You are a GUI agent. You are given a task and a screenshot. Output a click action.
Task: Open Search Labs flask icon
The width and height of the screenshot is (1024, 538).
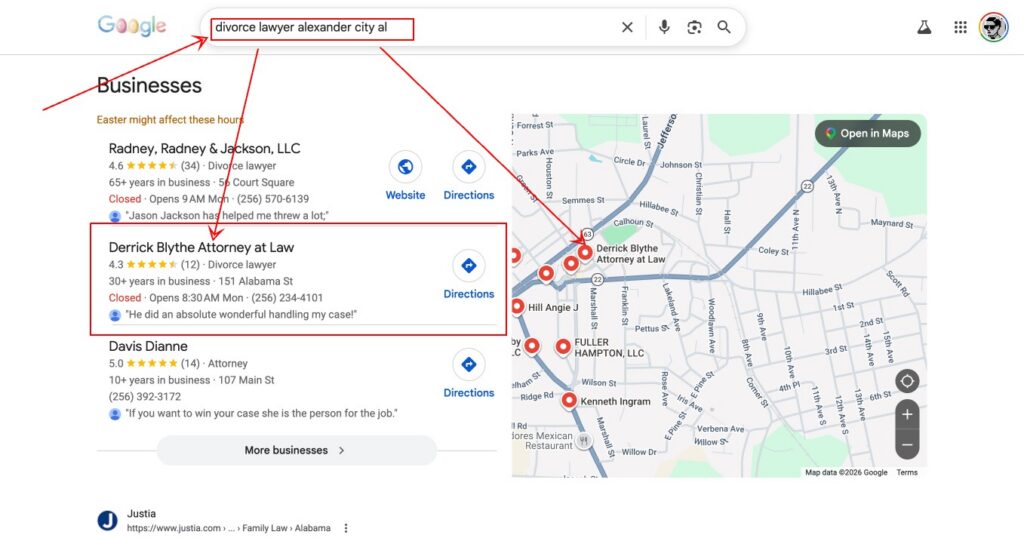click(924, 27)
